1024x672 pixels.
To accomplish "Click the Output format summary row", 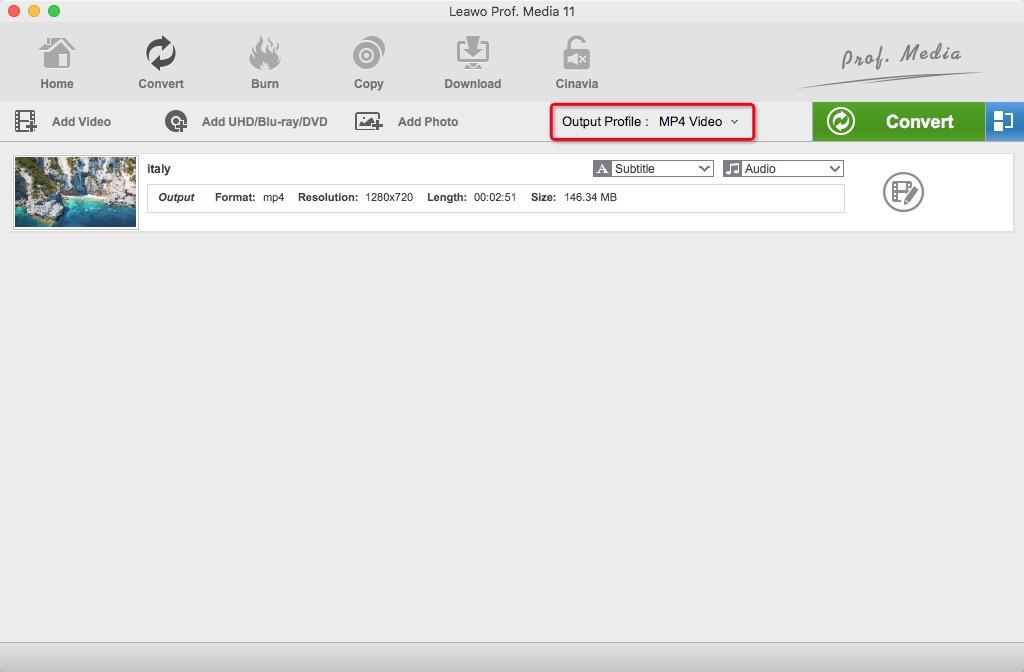I will click(494, 197).
